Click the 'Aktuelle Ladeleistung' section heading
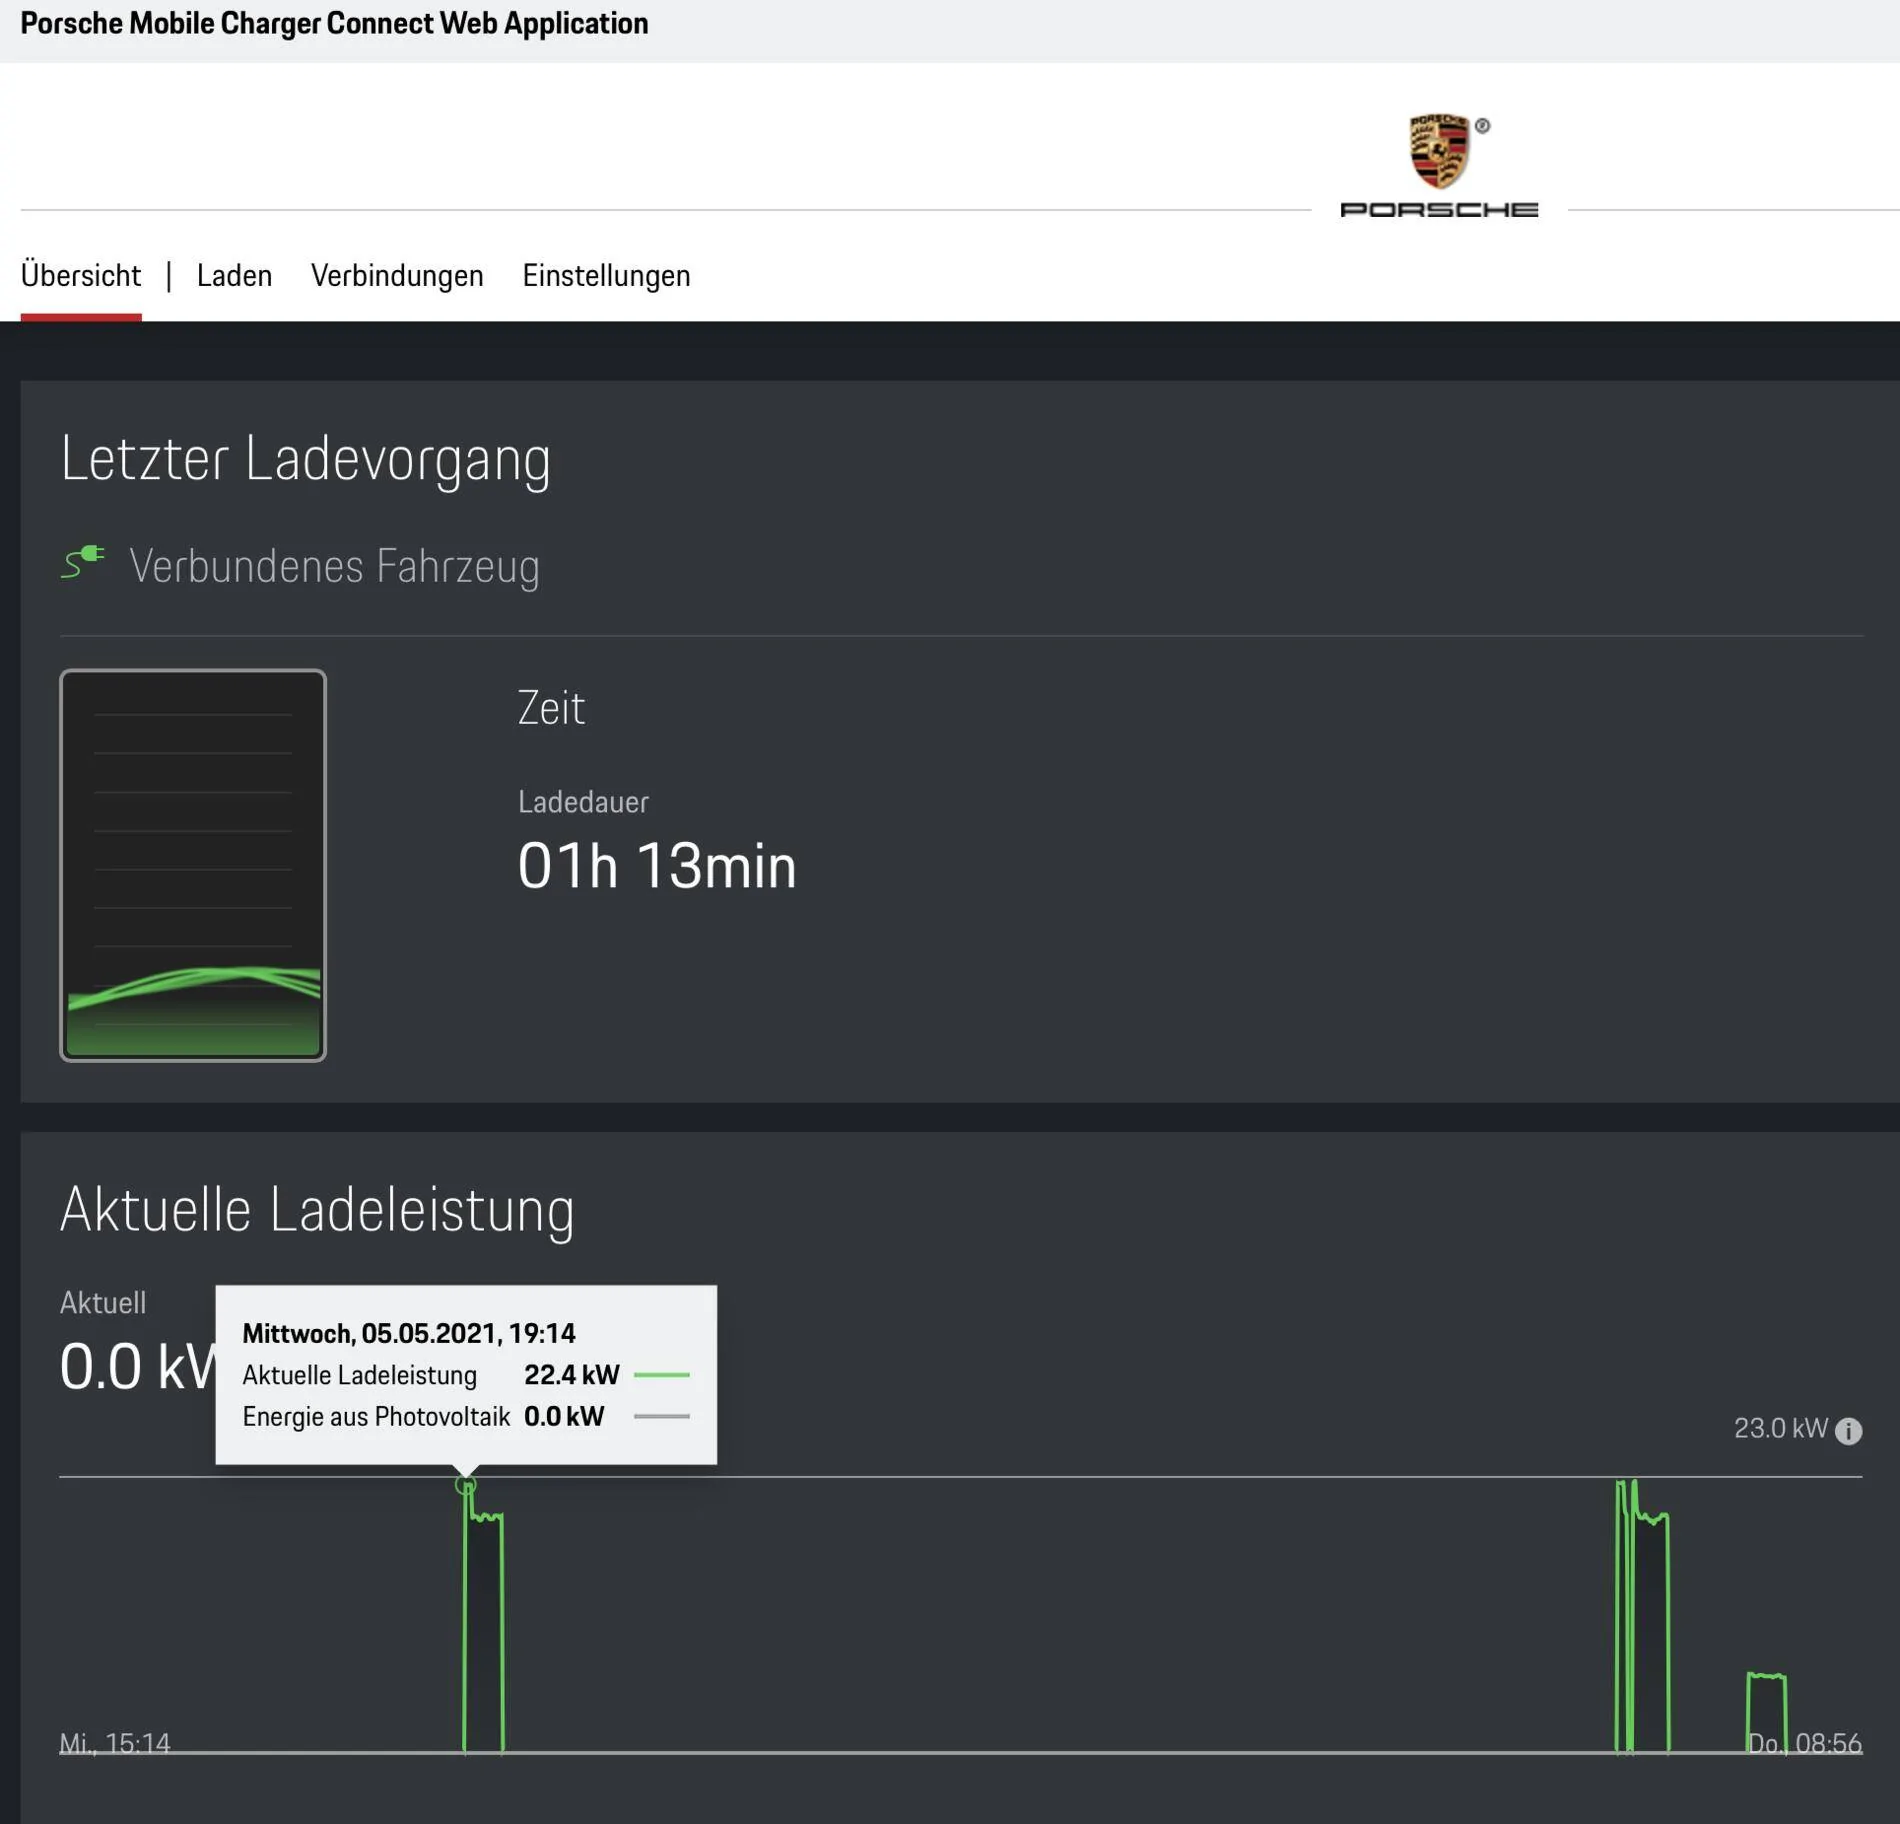This screenshot has height=1824, width=1900. [x=317, y=1210]
